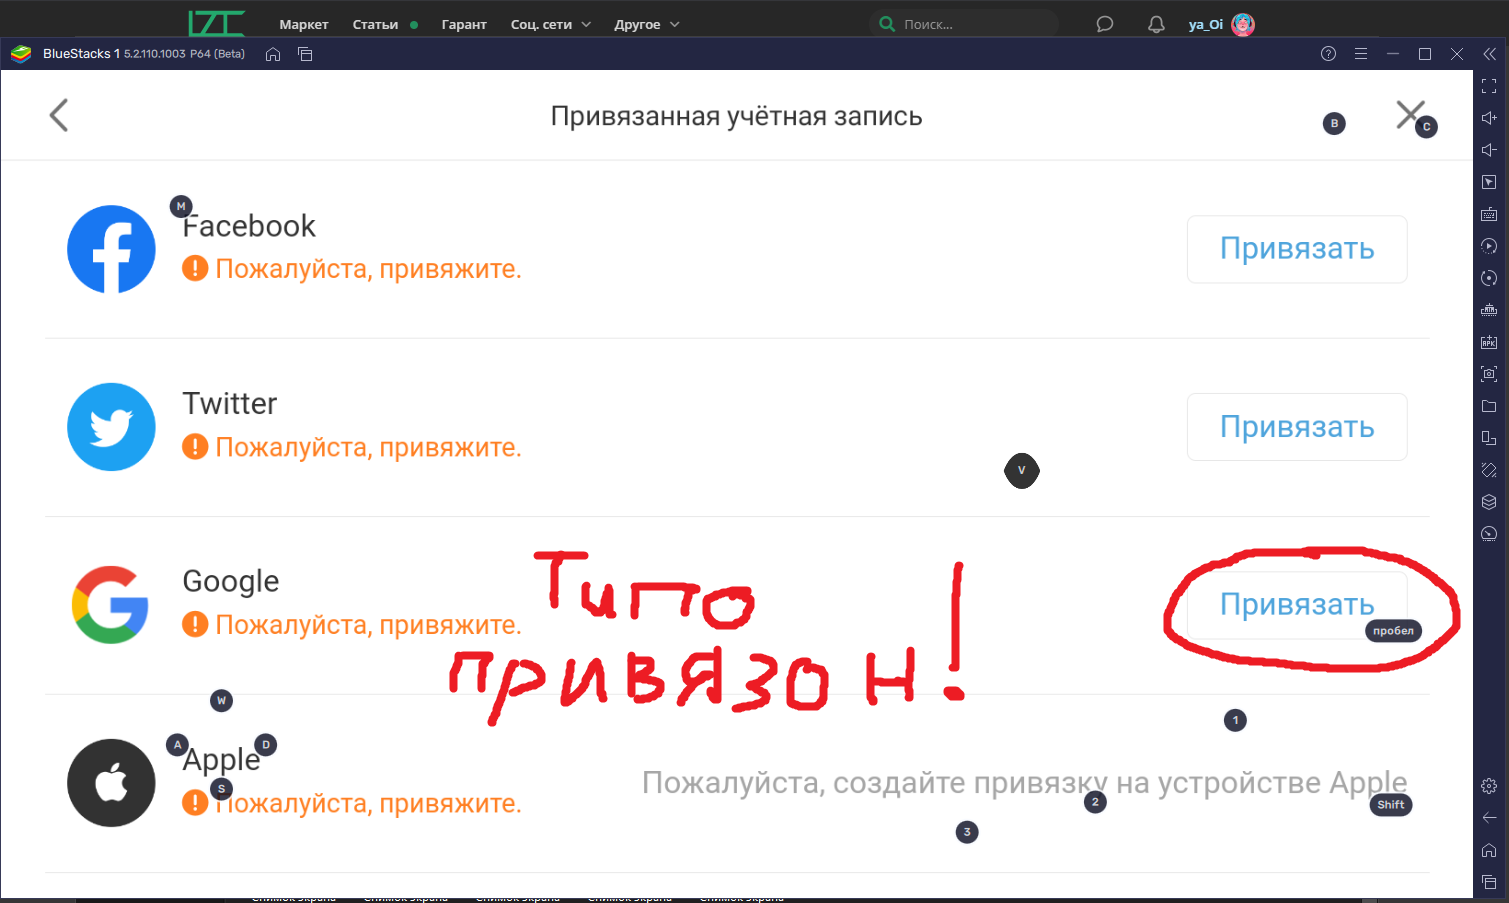This screenshot has width=1509, height=903.
Task: Click the warning text under Google
Action: point(368,625)
